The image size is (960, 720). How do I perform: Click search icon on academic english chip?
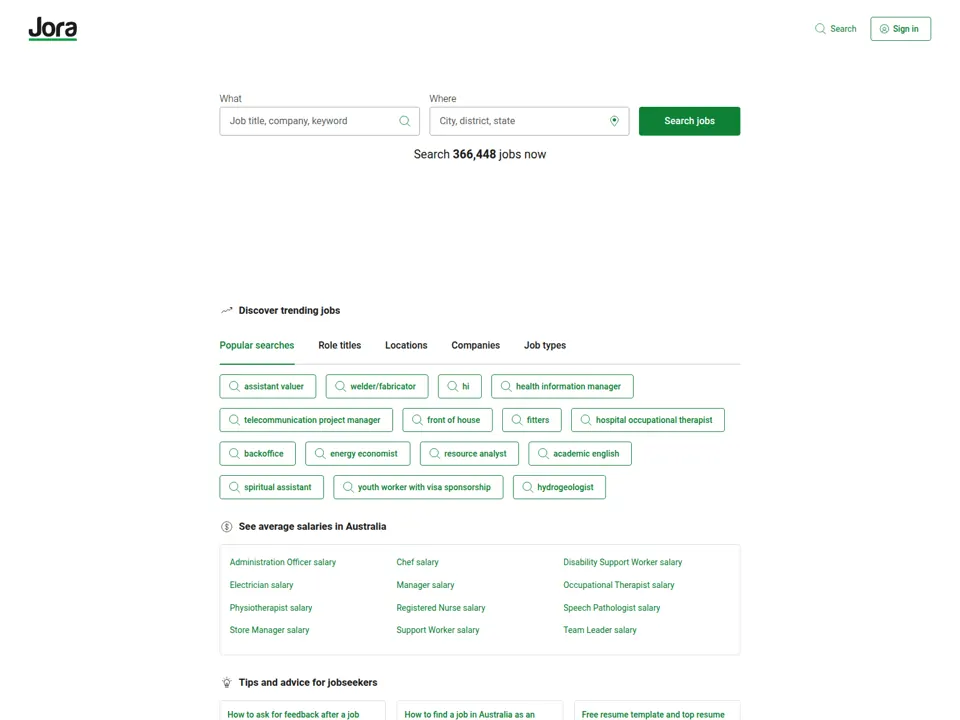pyautogui.click(x=543, y=454)
